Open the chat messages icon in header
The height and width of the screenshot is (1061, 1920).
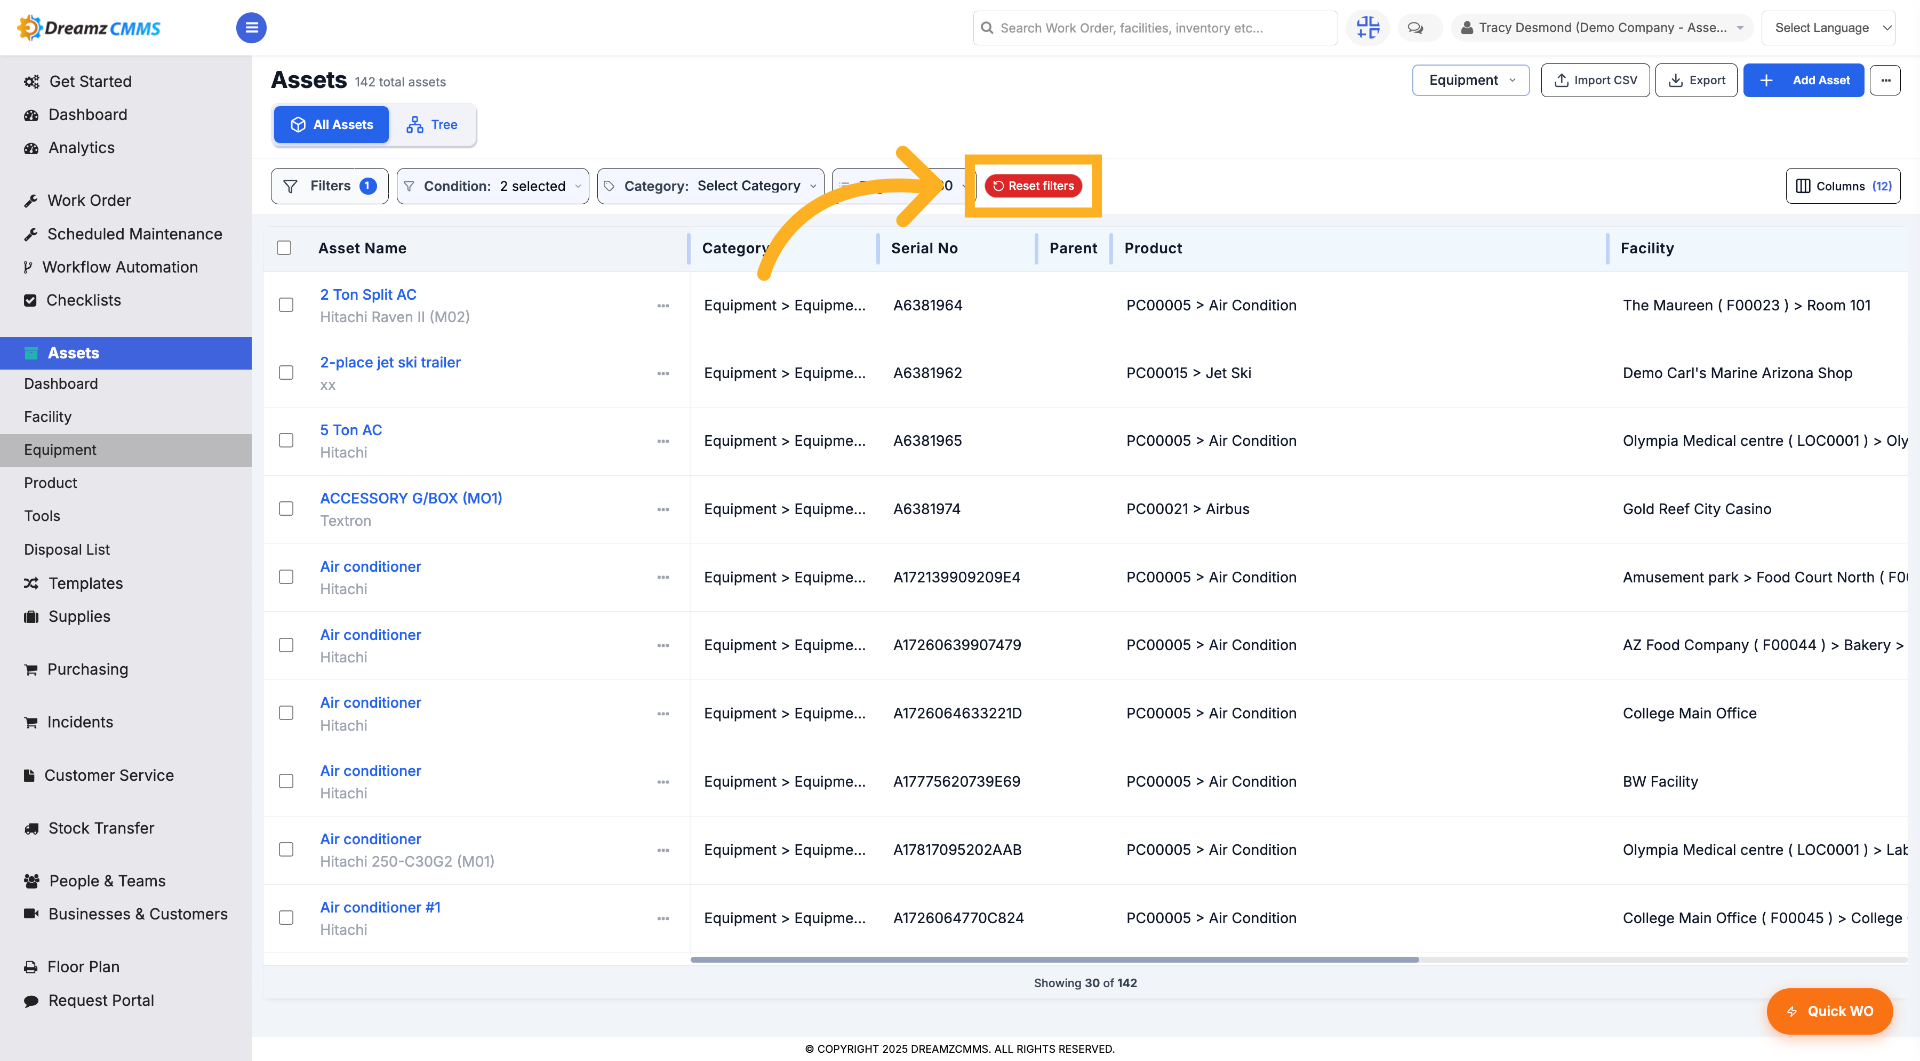pyautogui.click(x=1415, y=28)
